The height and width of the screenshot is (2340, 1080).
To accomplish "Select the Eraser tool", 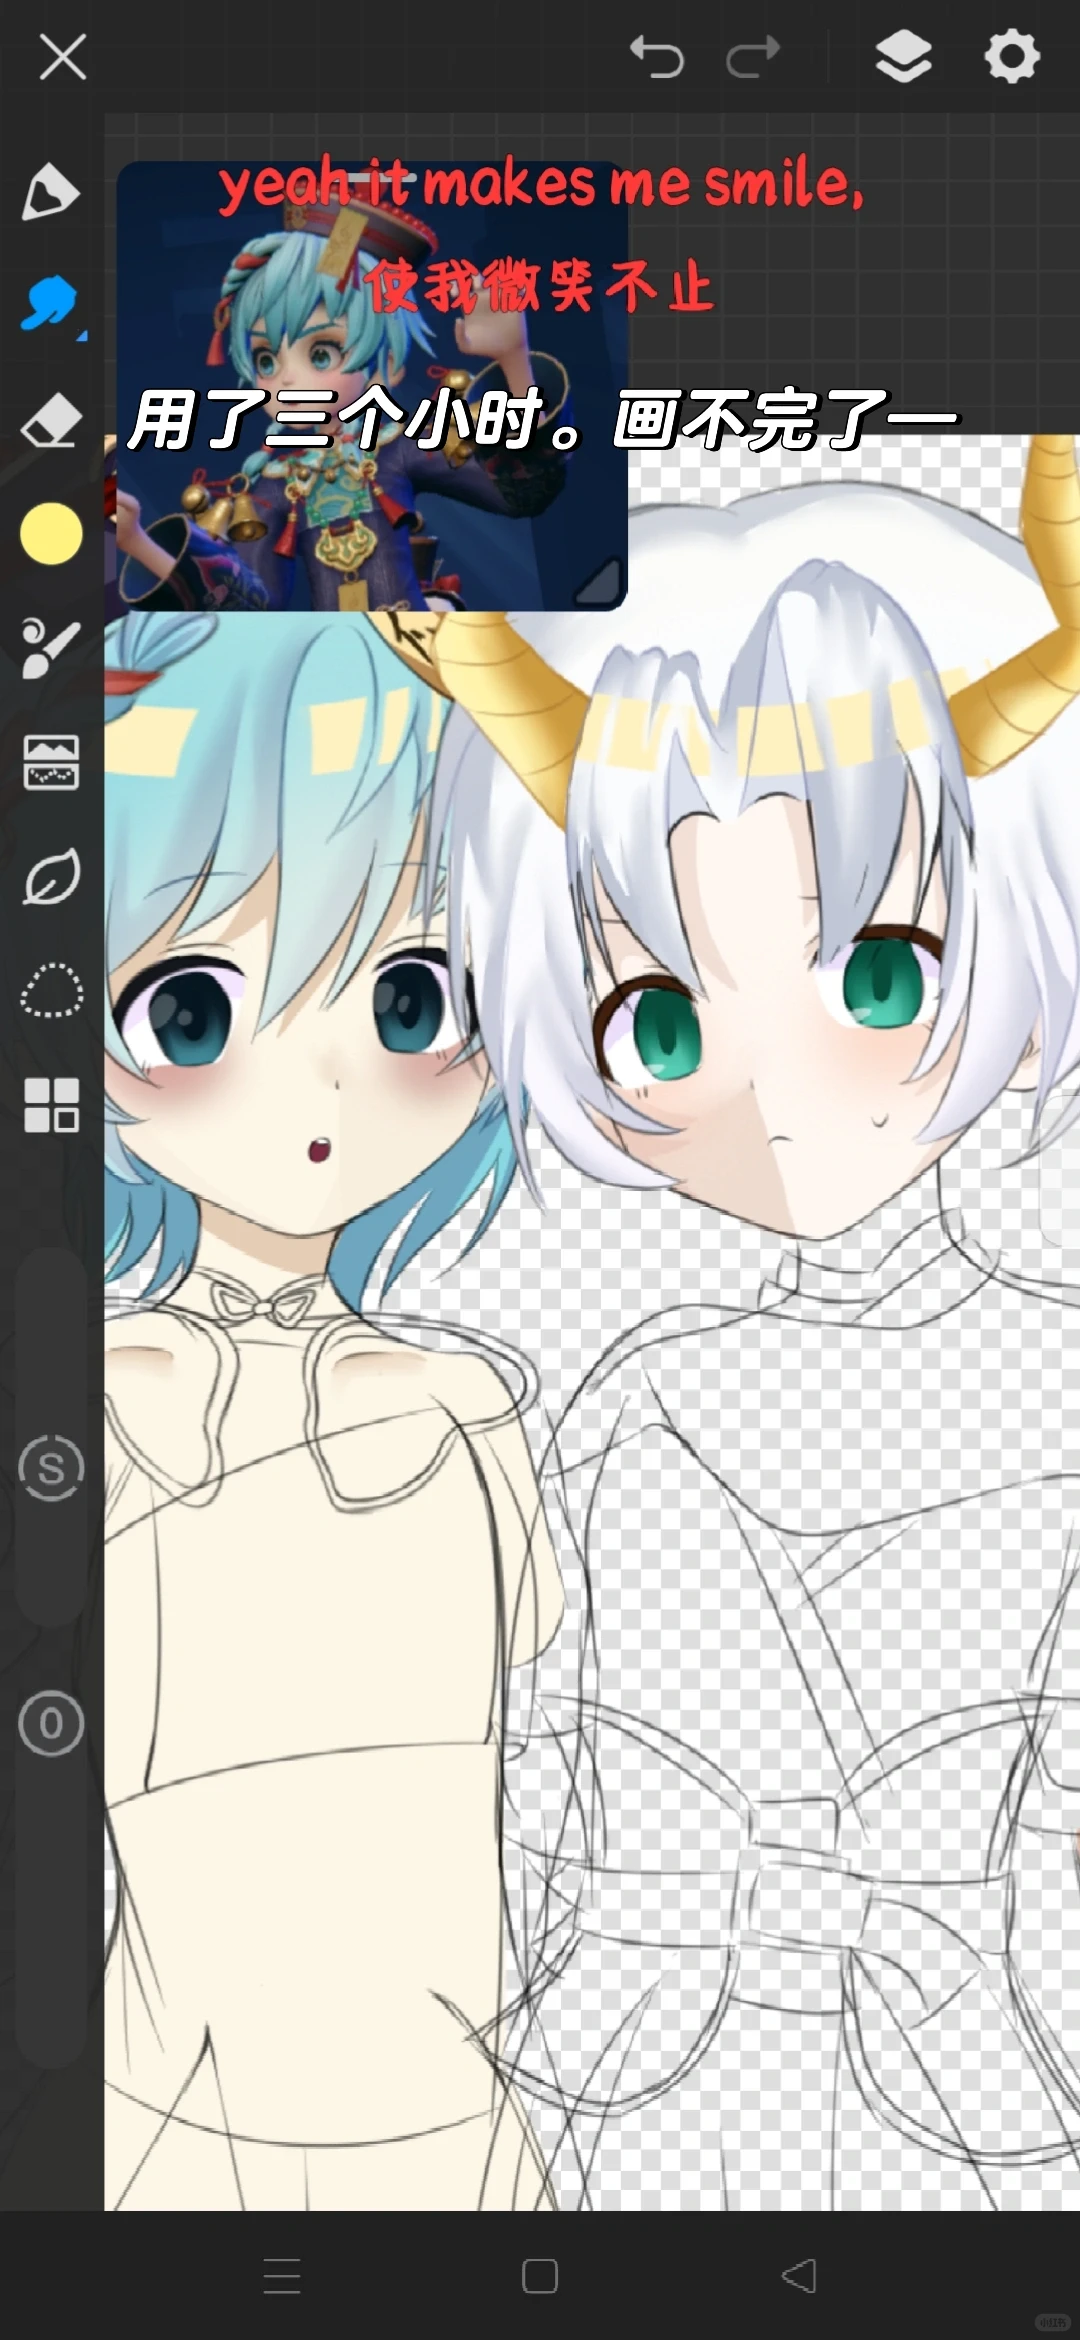I will [51, 420].
